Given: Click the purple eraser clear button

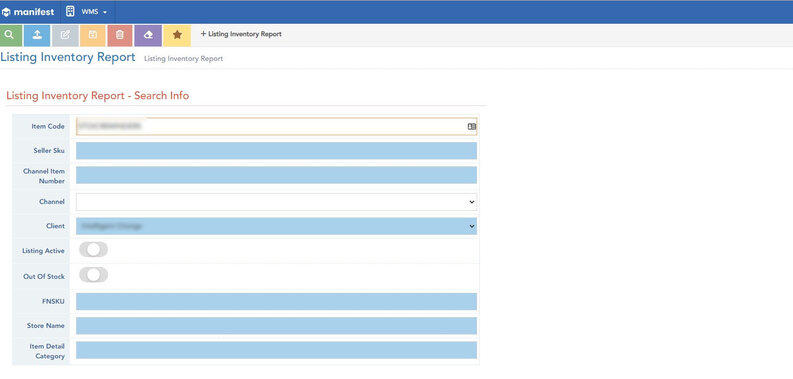Looking at the screenshot, I should coord(148,35).
